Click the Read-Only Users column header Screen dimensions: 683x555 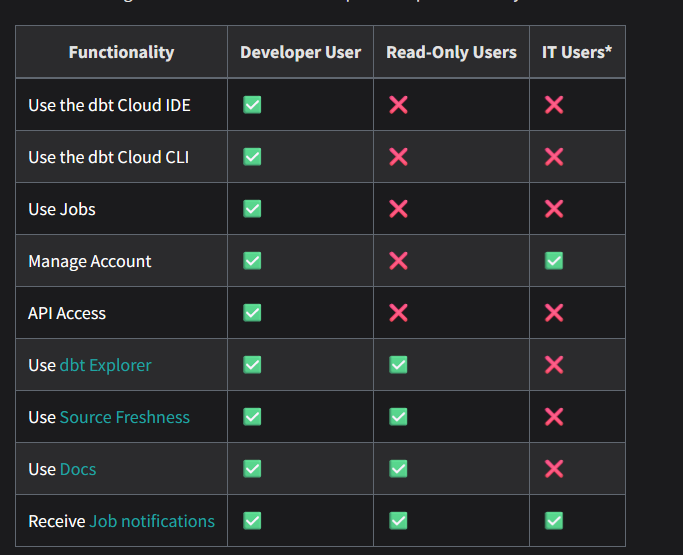(451, 52)
